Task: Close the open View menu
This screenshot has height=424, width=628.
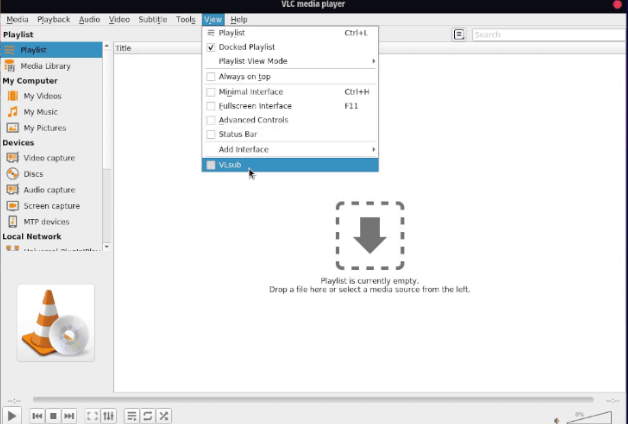Action: point(213,19)
